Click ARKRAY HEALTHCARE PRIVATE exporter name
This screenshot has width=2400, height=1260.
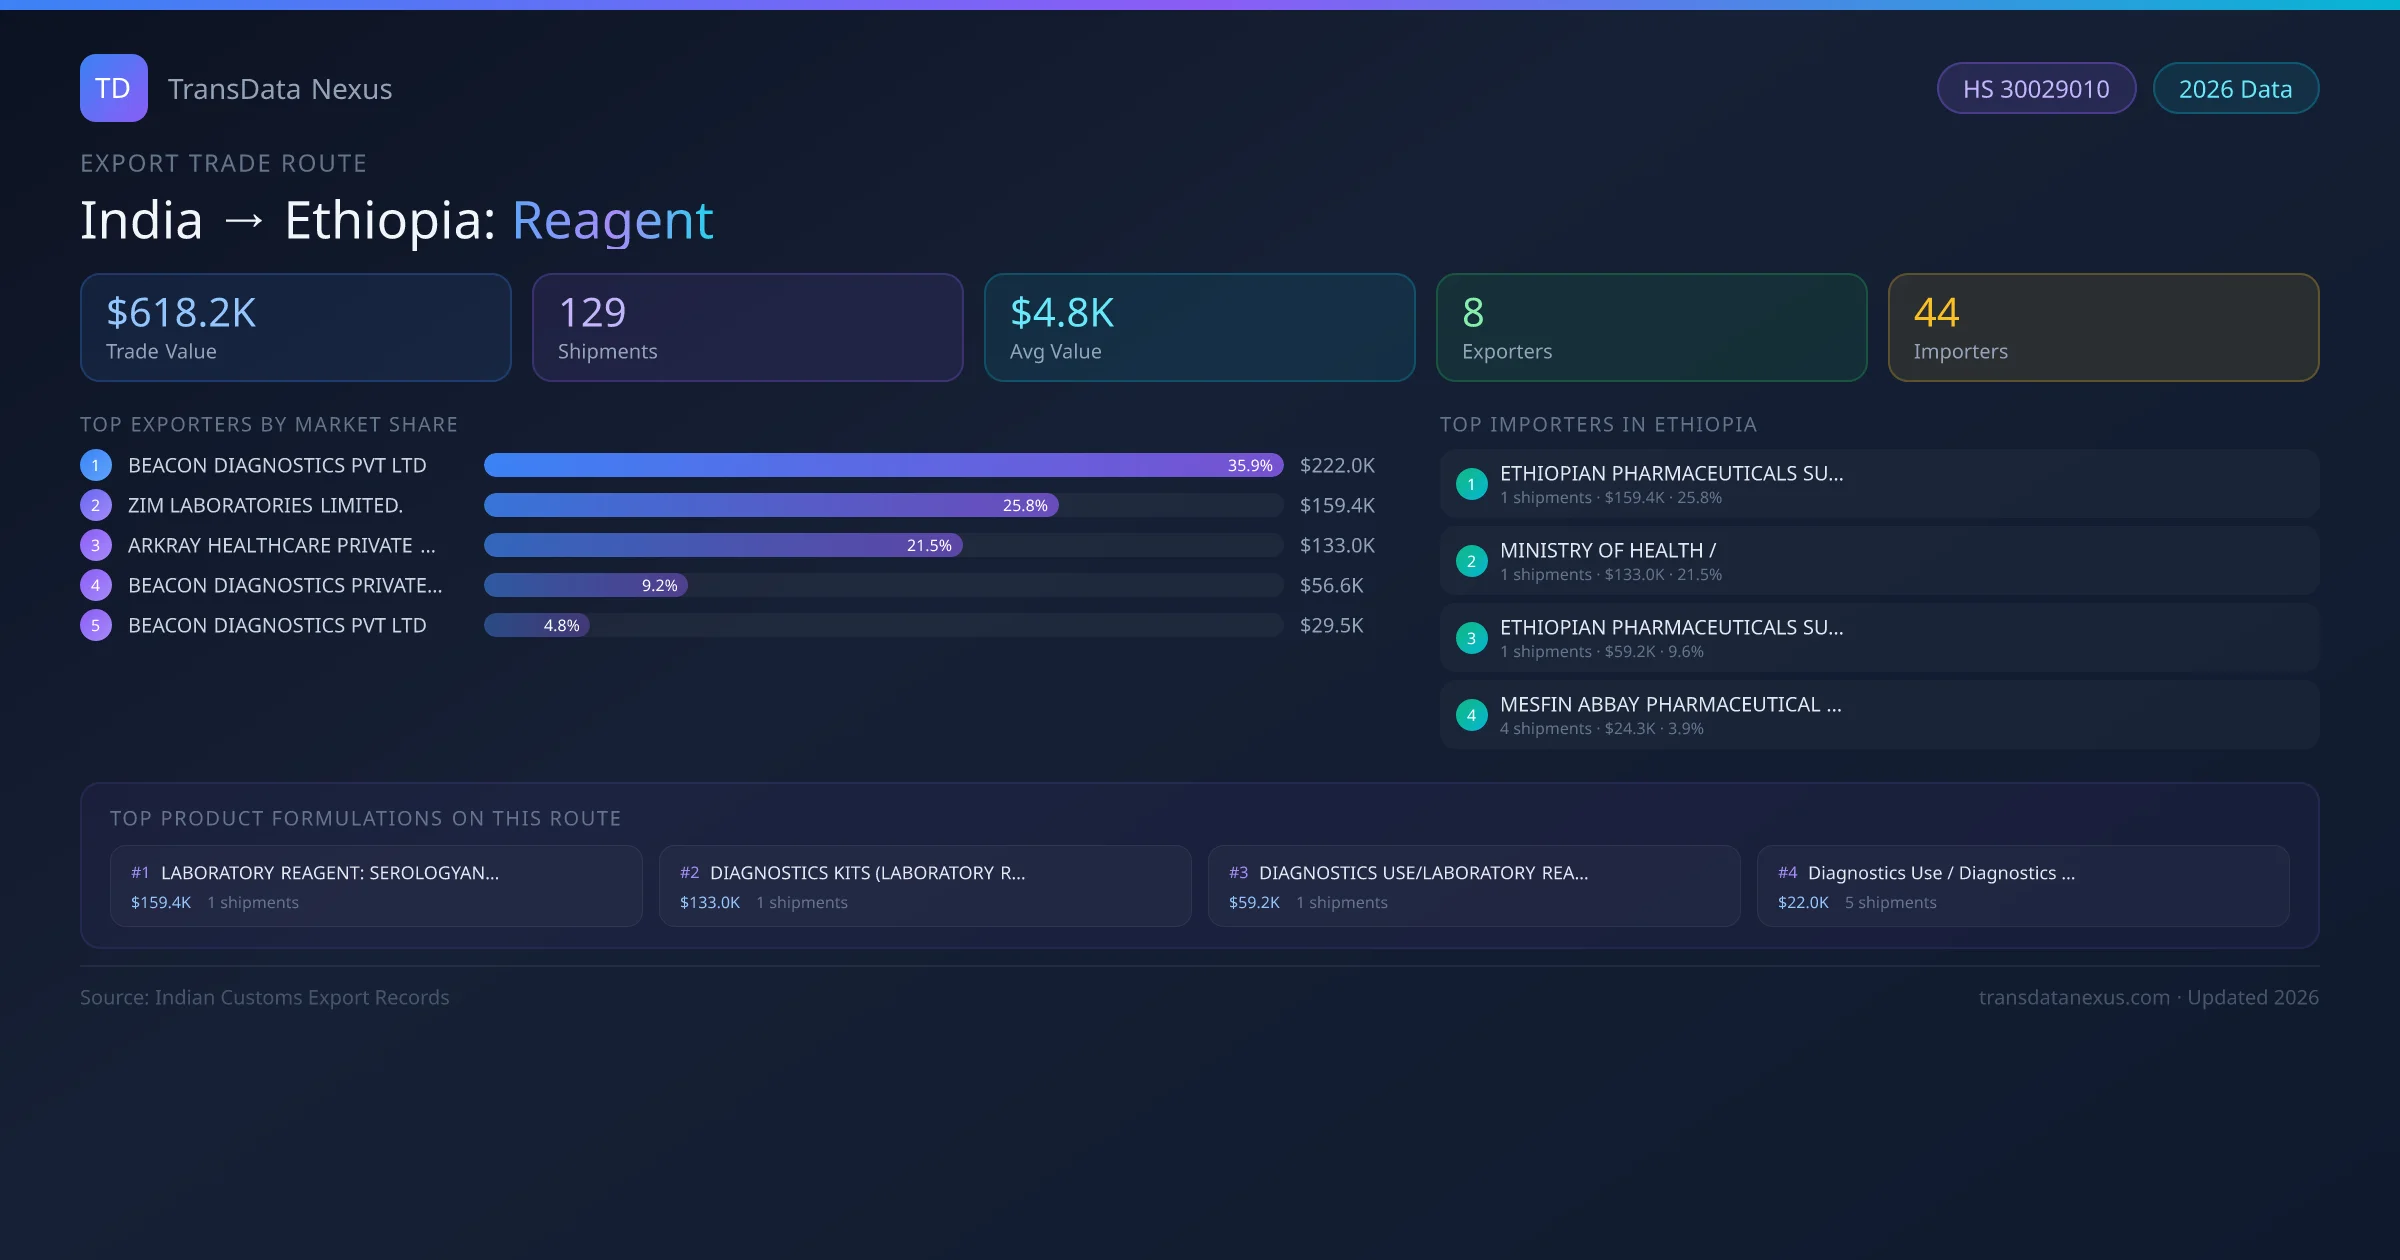[x=281, y=545]
